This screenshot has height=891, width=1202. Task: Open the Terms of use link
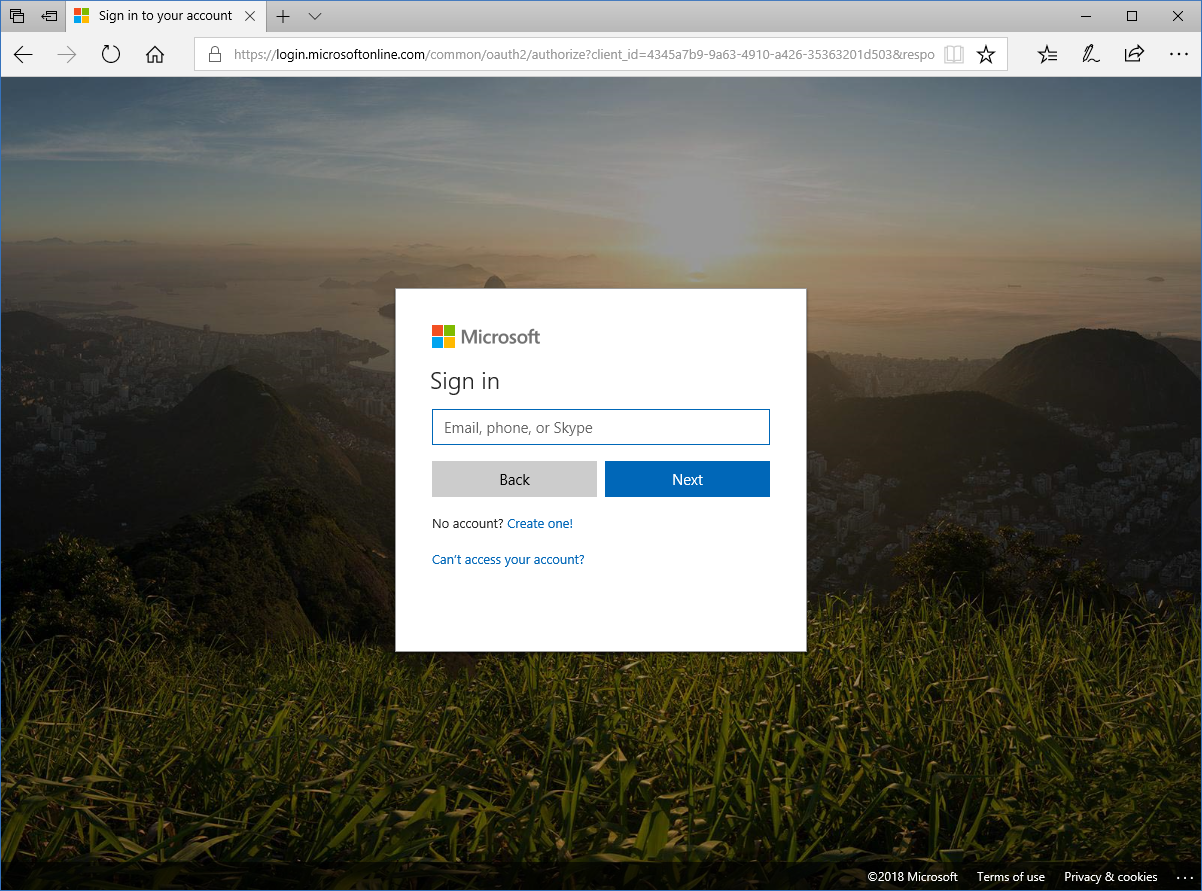[x=1011, y=877]
